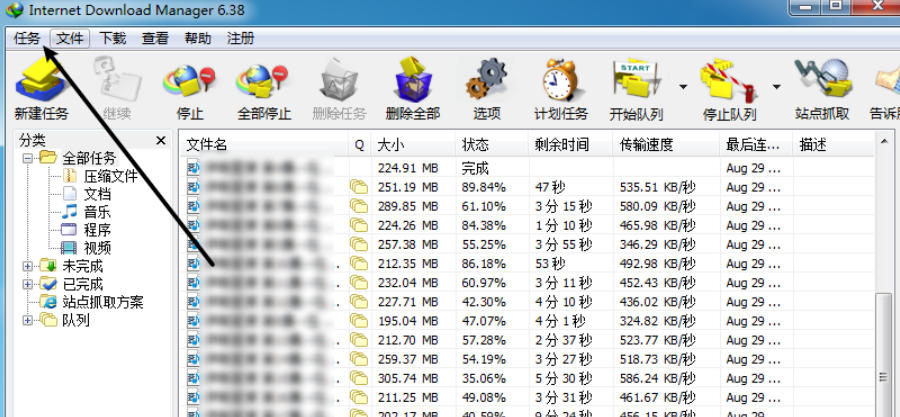Open the Scheduler (计划任务) clock icon

(561, 80)
